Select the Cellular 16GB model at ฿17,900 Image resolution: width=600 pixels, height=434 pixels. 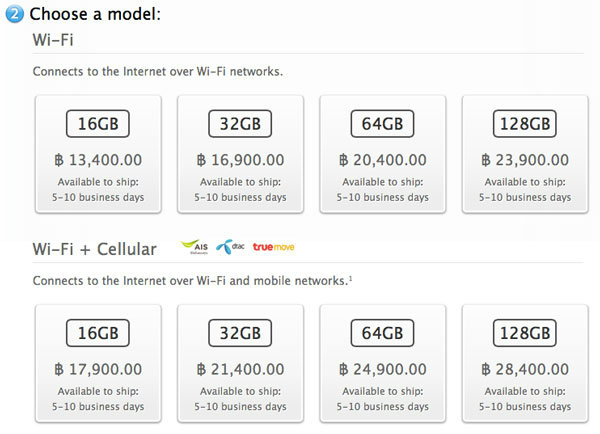98,364
